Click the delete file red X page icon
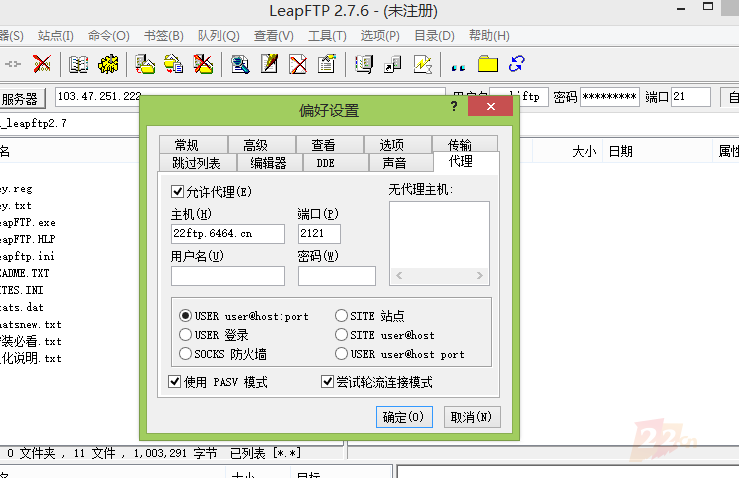This screenshot has width=739, height=478. click(x=298, y=64)
